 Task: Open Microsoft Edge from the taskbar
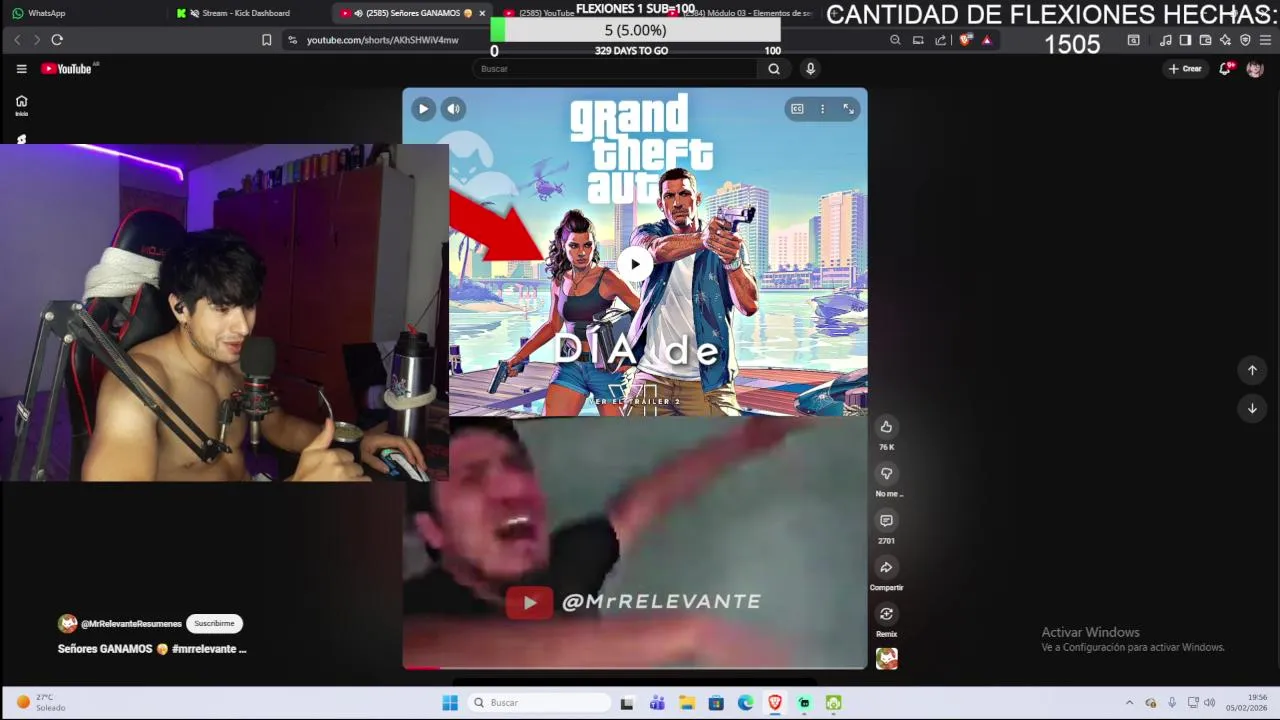[745, 703]
